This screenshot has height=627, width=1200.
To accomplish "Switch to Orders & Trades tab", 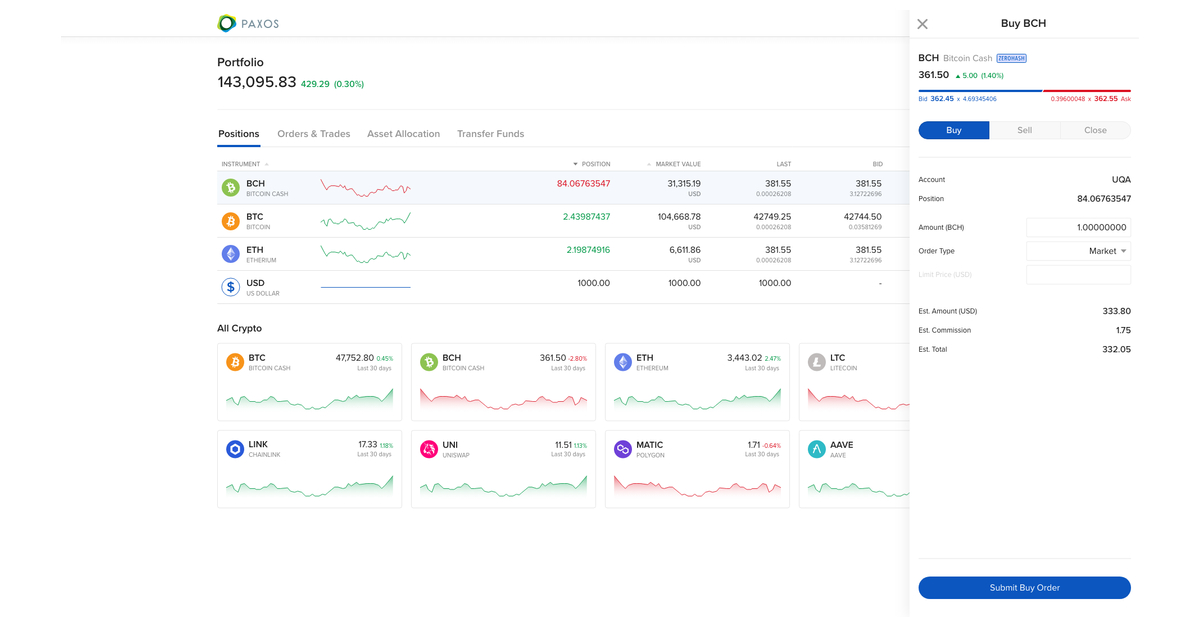I will point(313,134).
